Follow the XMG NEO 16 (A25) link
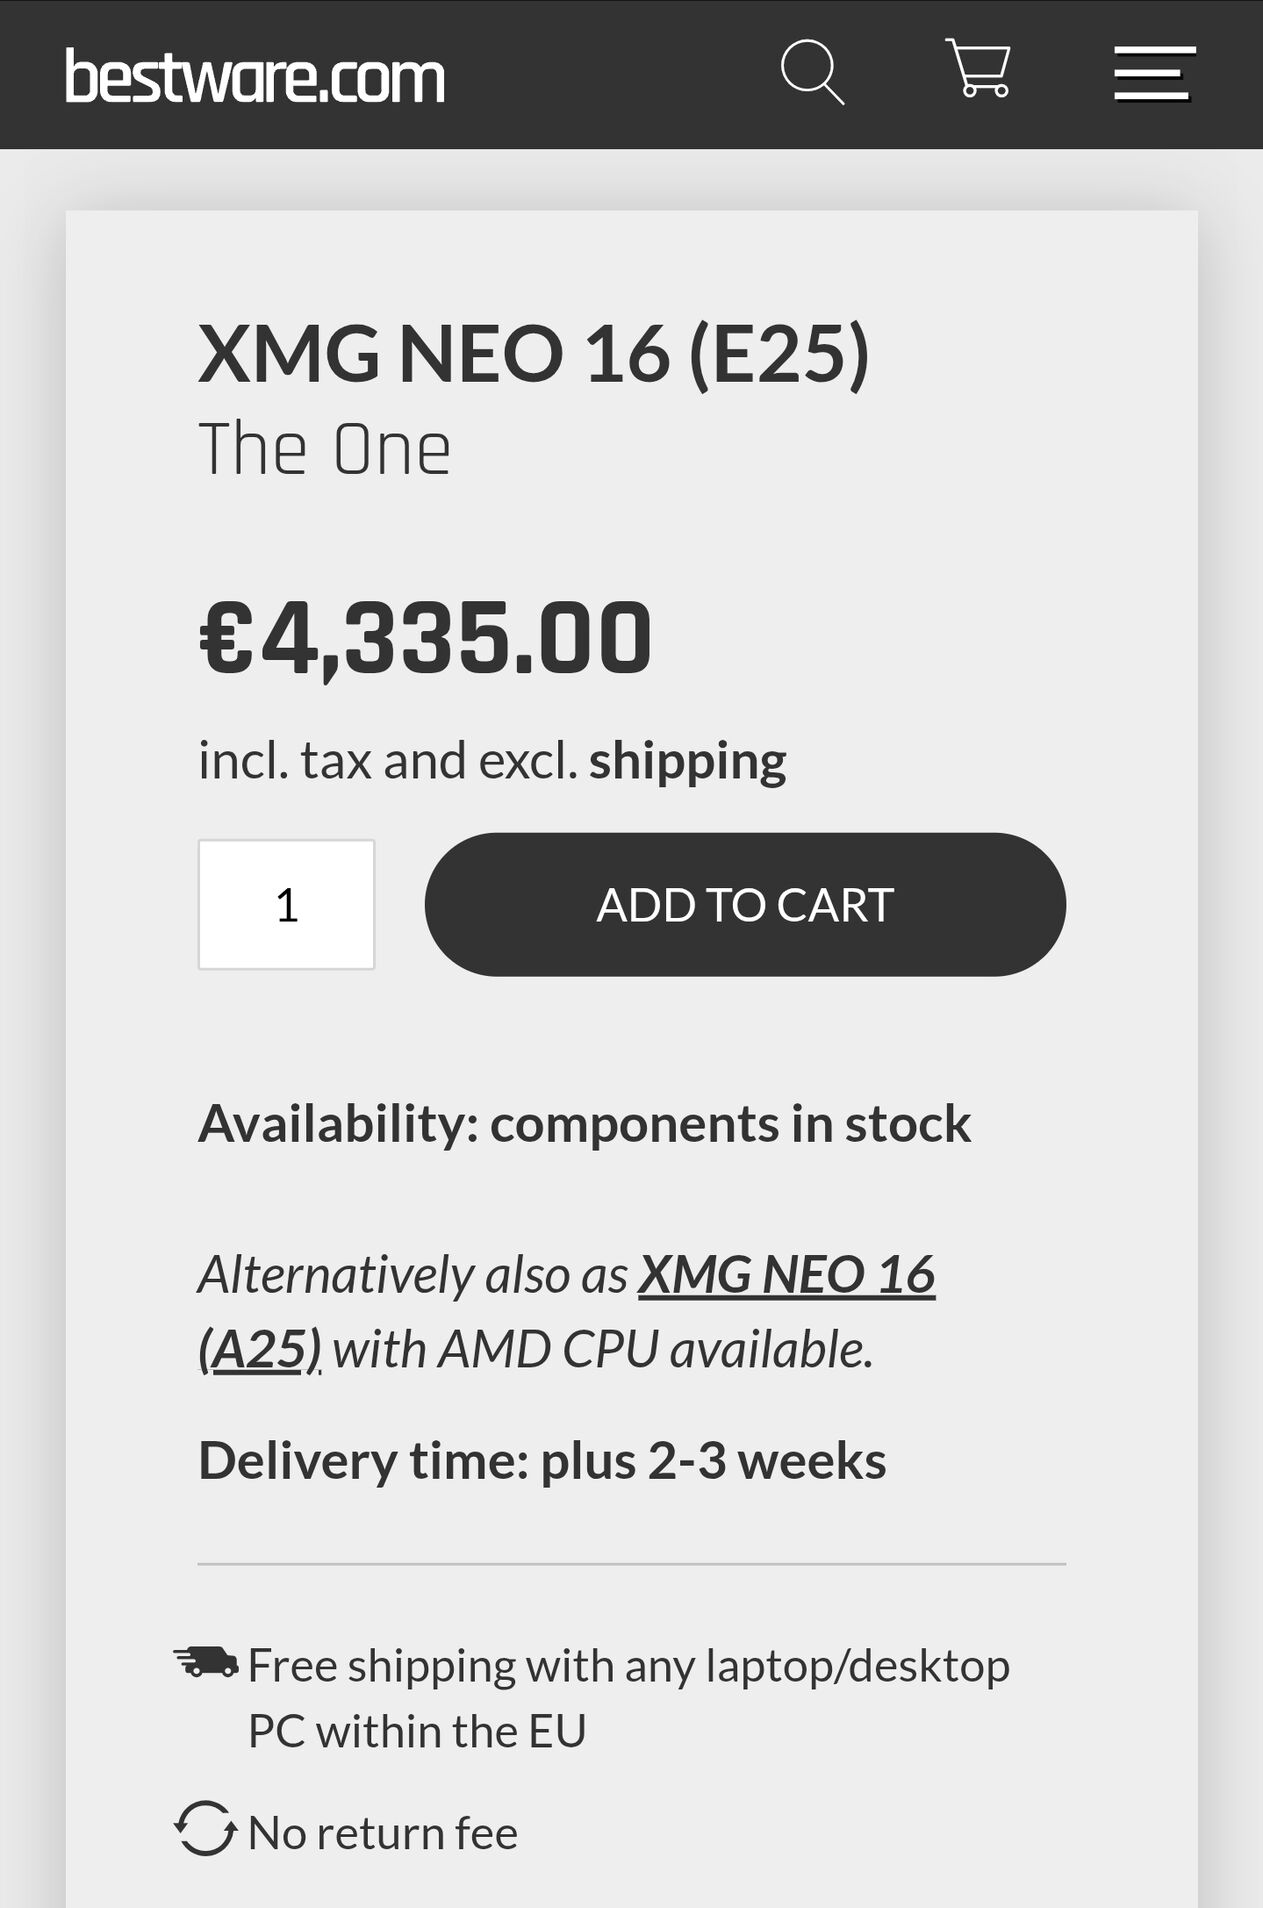The width and height of the screenshot is (1263, 1908). point(786,1275)
